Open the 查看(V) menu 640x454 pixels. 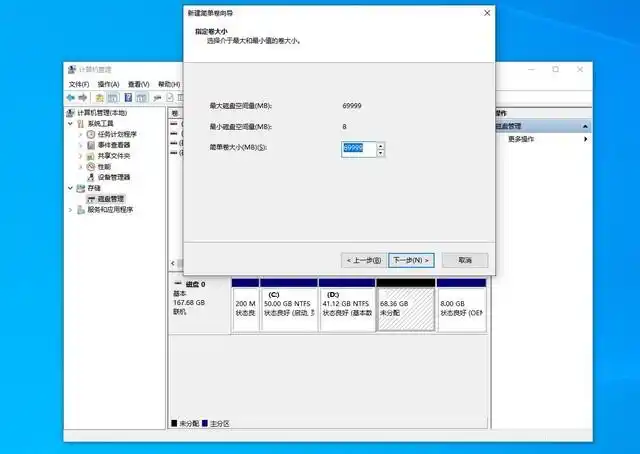[138, 84]
